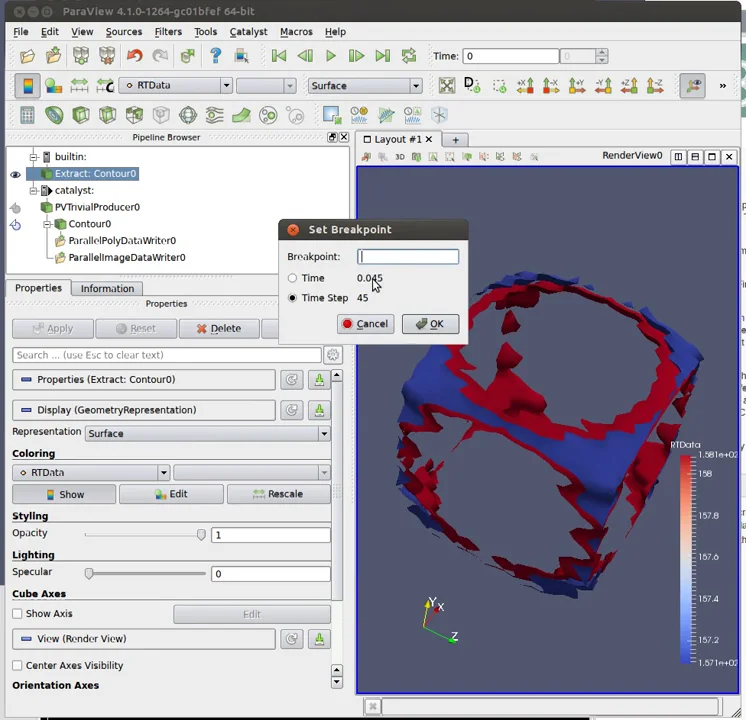This screenshot has height=720, width=746.
Task: Collapse View (Render View) section
Action: pyautogui.click(x=144, y=639)
